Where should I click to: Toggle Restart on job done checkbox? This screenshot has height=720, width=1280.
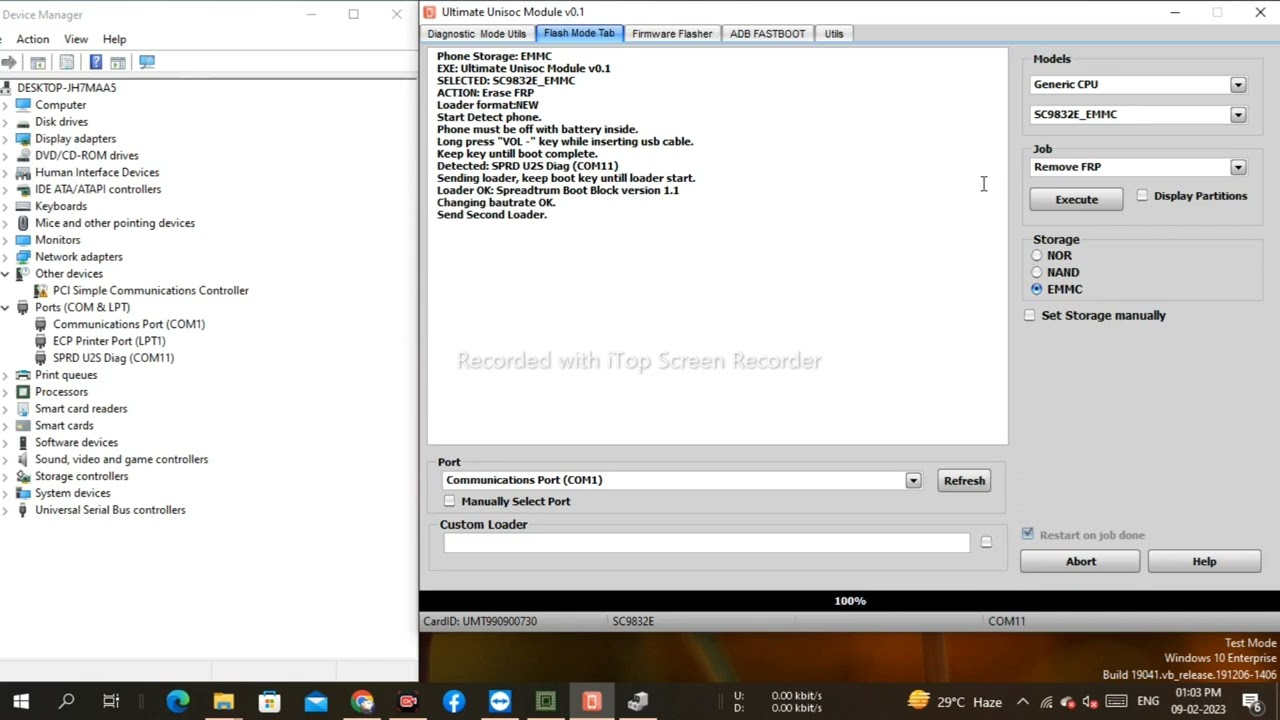click(1028, 535)
